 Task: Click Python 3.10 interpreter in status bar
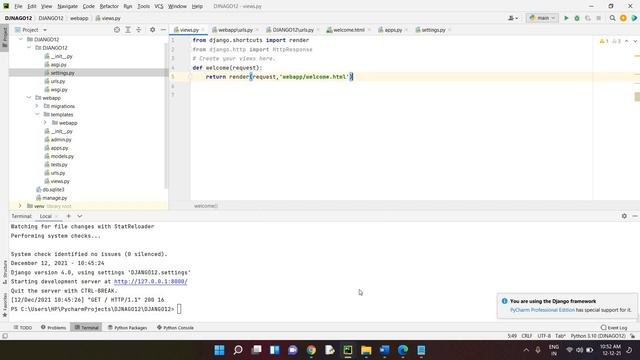coord(598,336)
